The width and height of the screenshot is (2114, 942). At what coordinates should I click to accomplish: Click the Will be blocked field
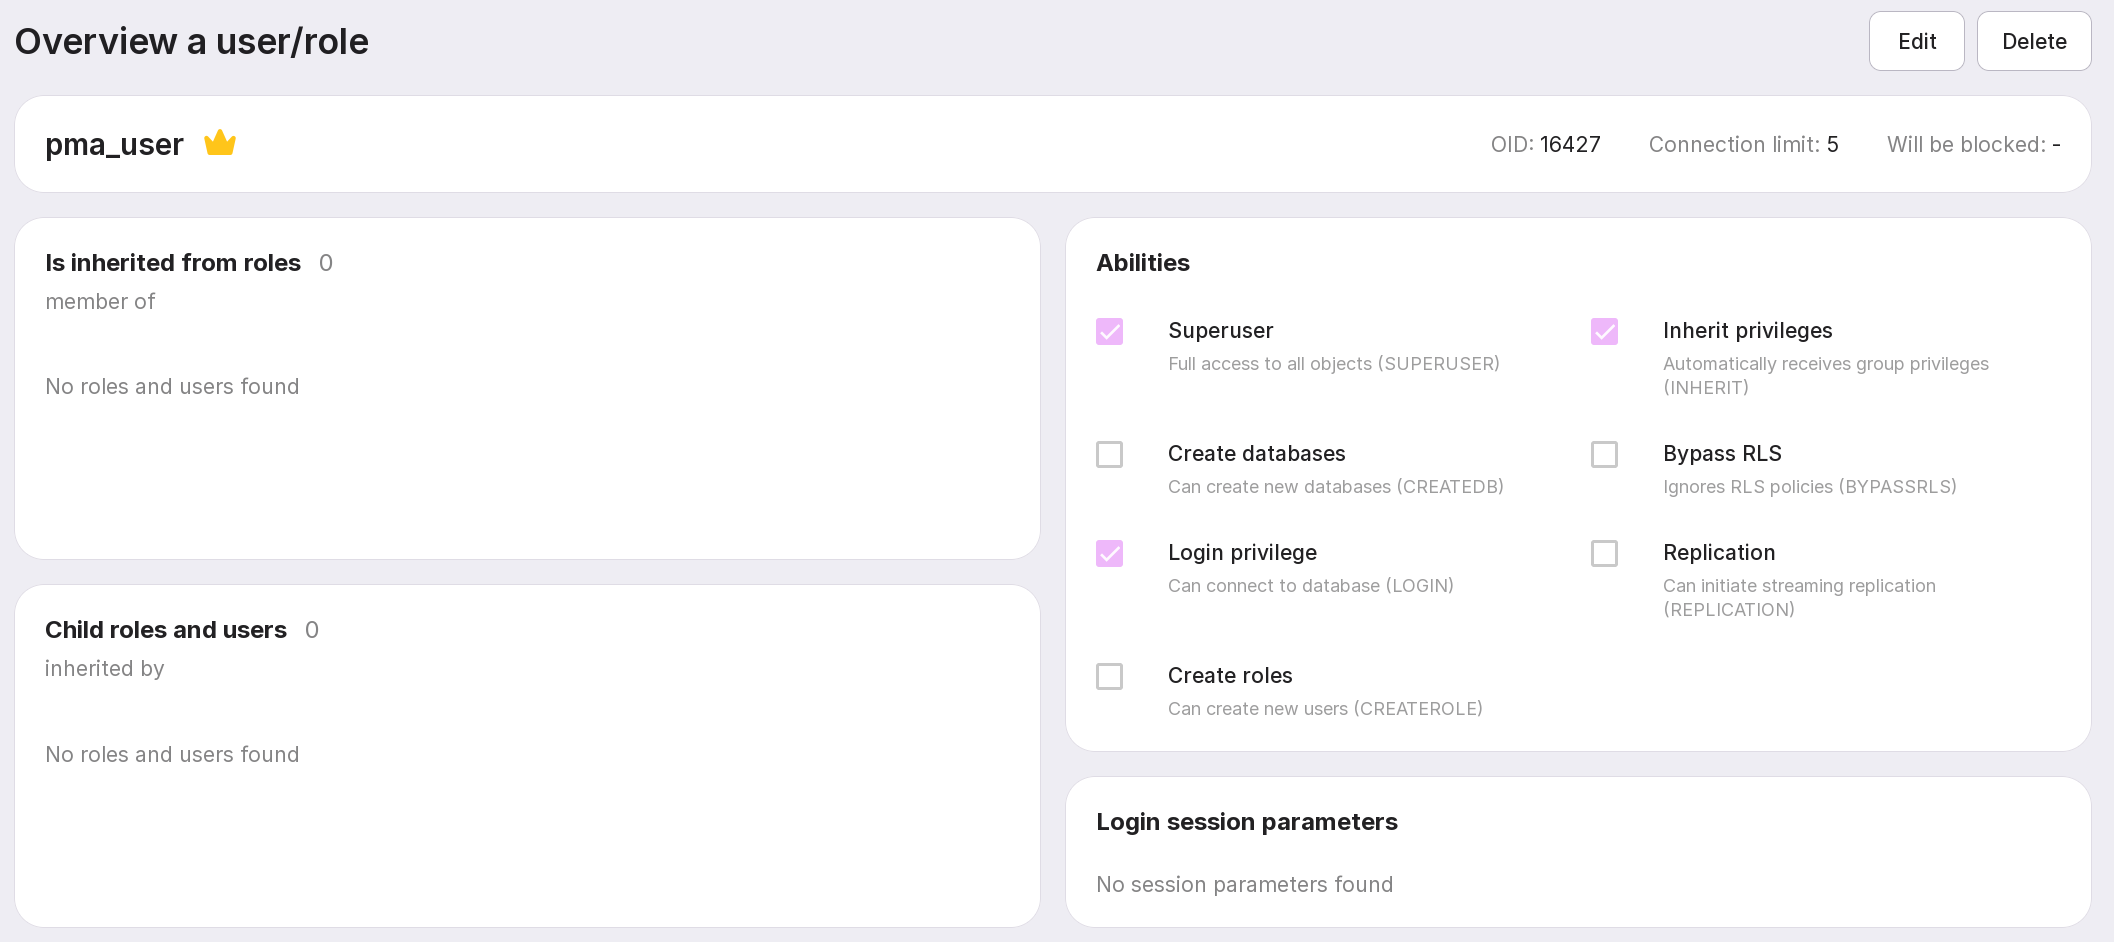1973,144
